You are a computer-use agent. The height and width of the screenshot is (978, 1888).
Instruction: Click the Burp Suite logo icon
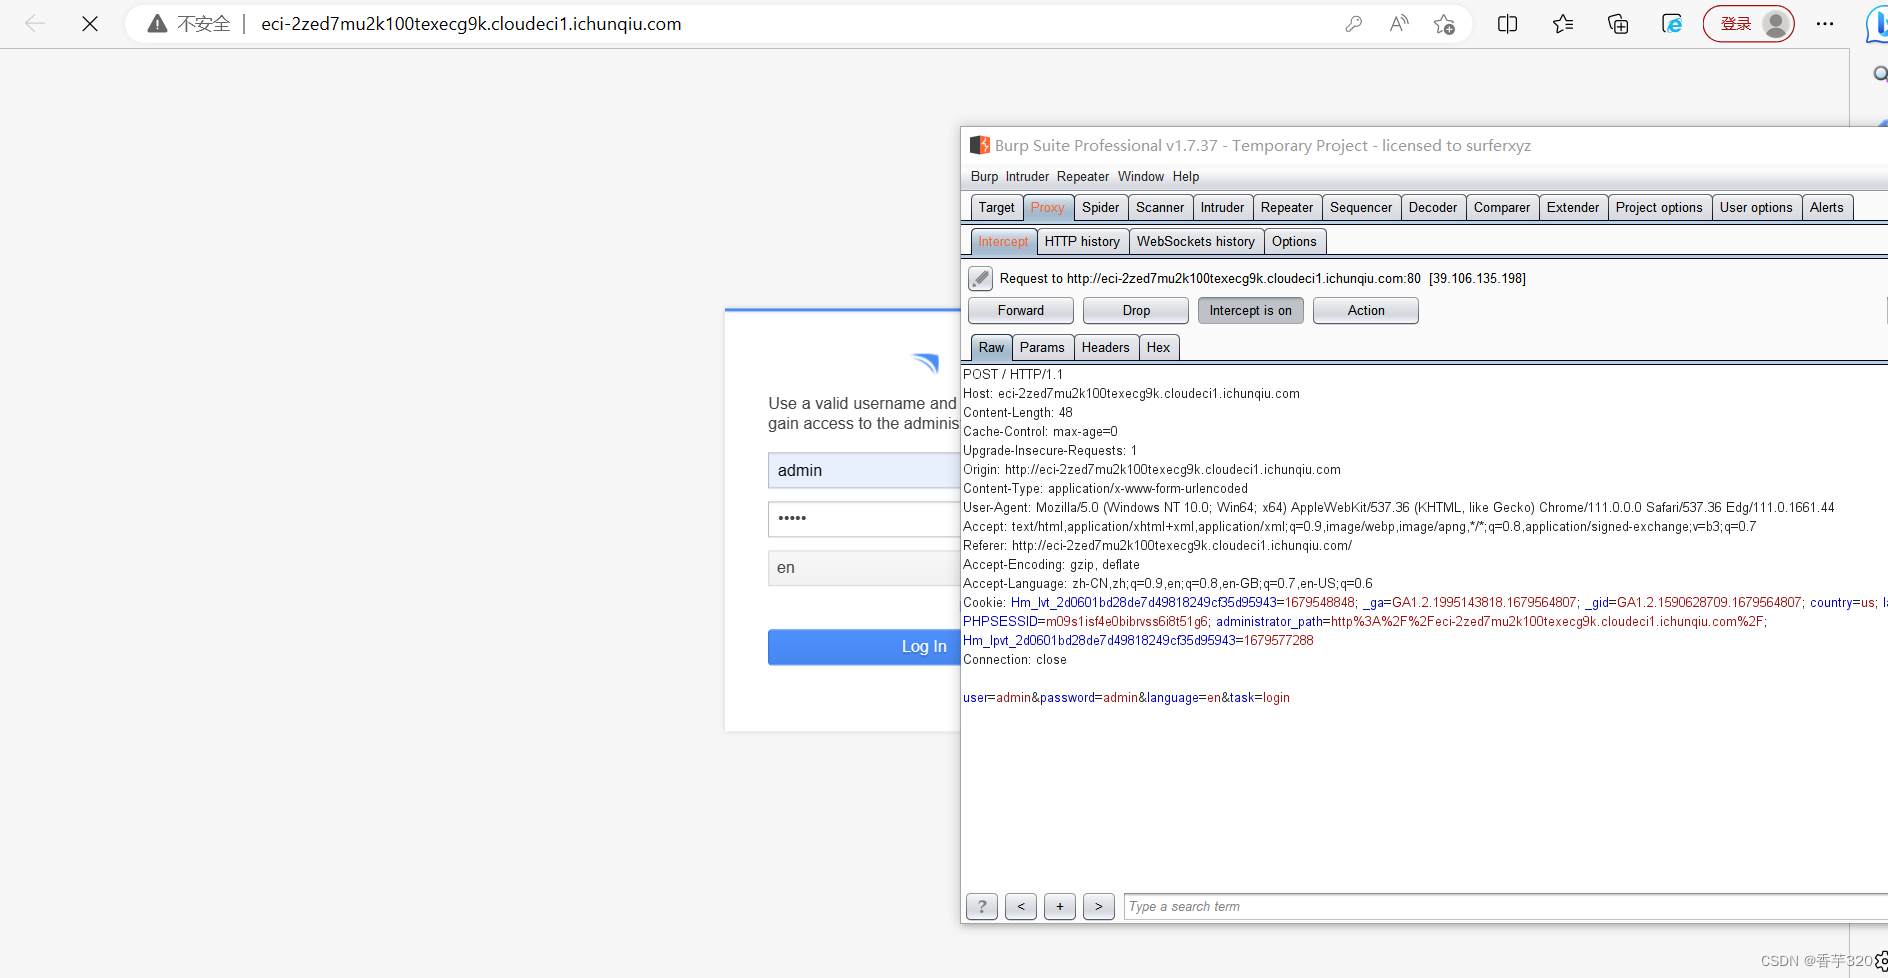[x=980, y=146]
